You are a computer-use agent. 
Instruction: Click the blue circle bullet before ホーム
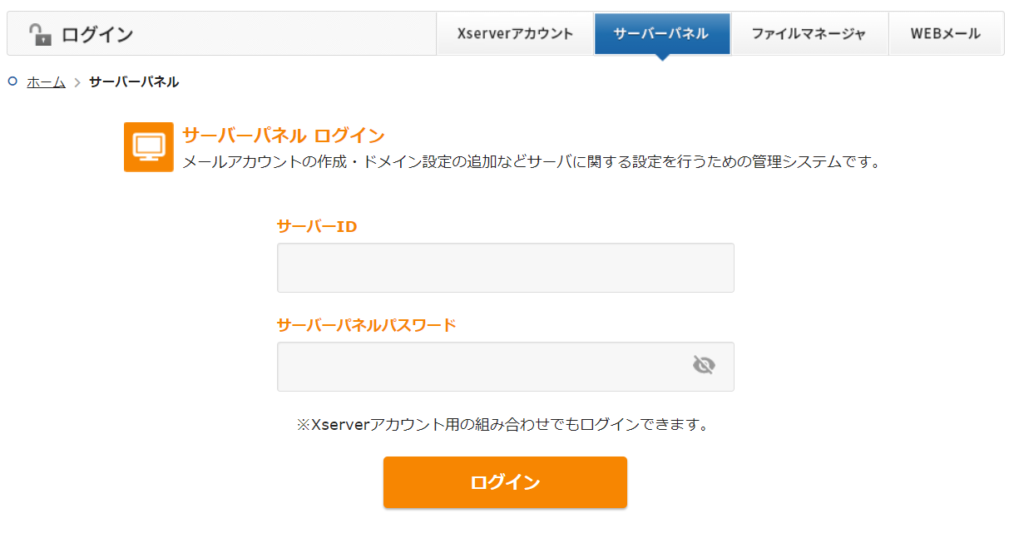pos(12,82)
